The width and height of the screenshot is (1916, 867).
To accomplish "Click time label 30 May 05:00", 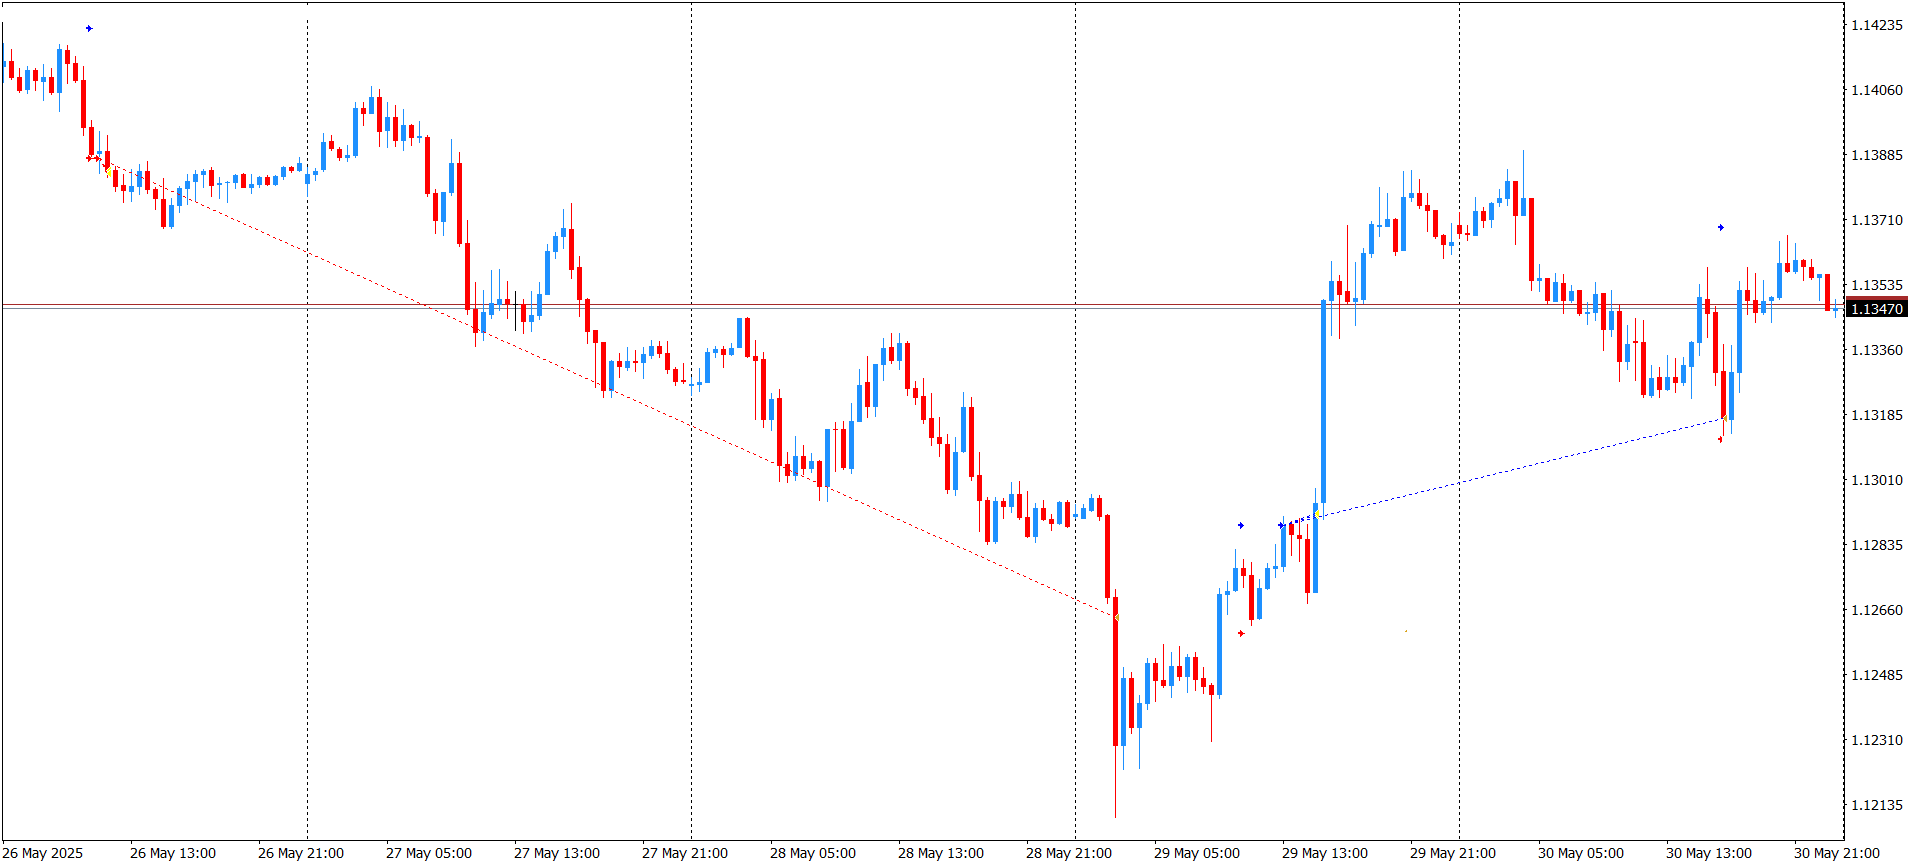I will pos(1581,853).
